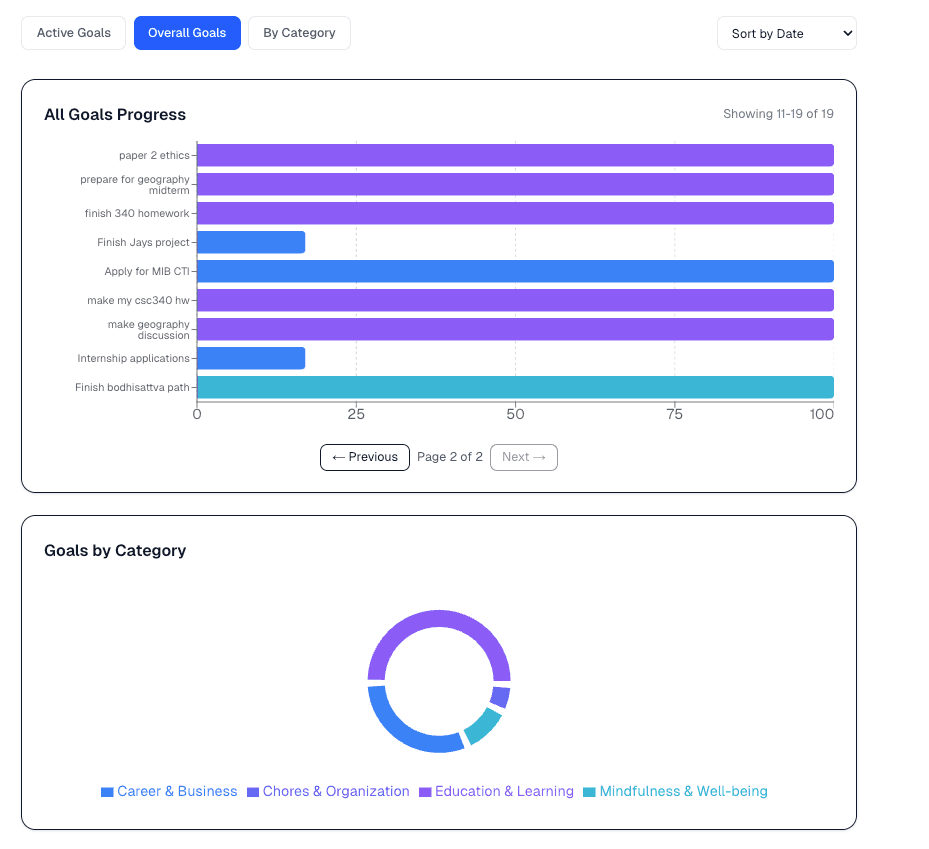Open the Sort by Date dropdown
929x849 pixels.
tap(786, 33)
